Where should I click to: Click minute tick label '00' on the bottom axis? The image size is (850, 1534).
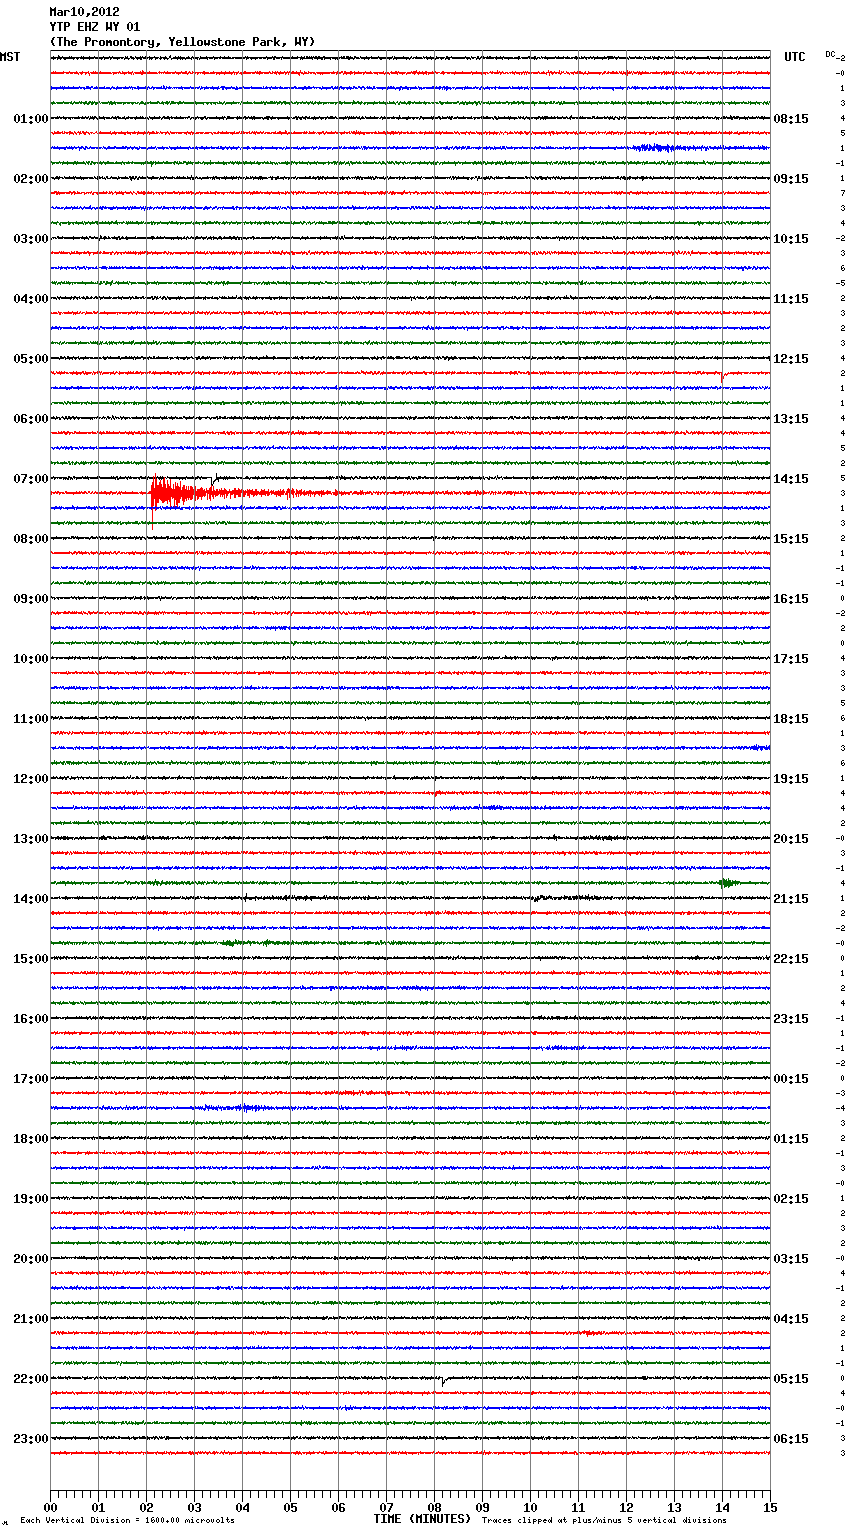point(50,1507)
